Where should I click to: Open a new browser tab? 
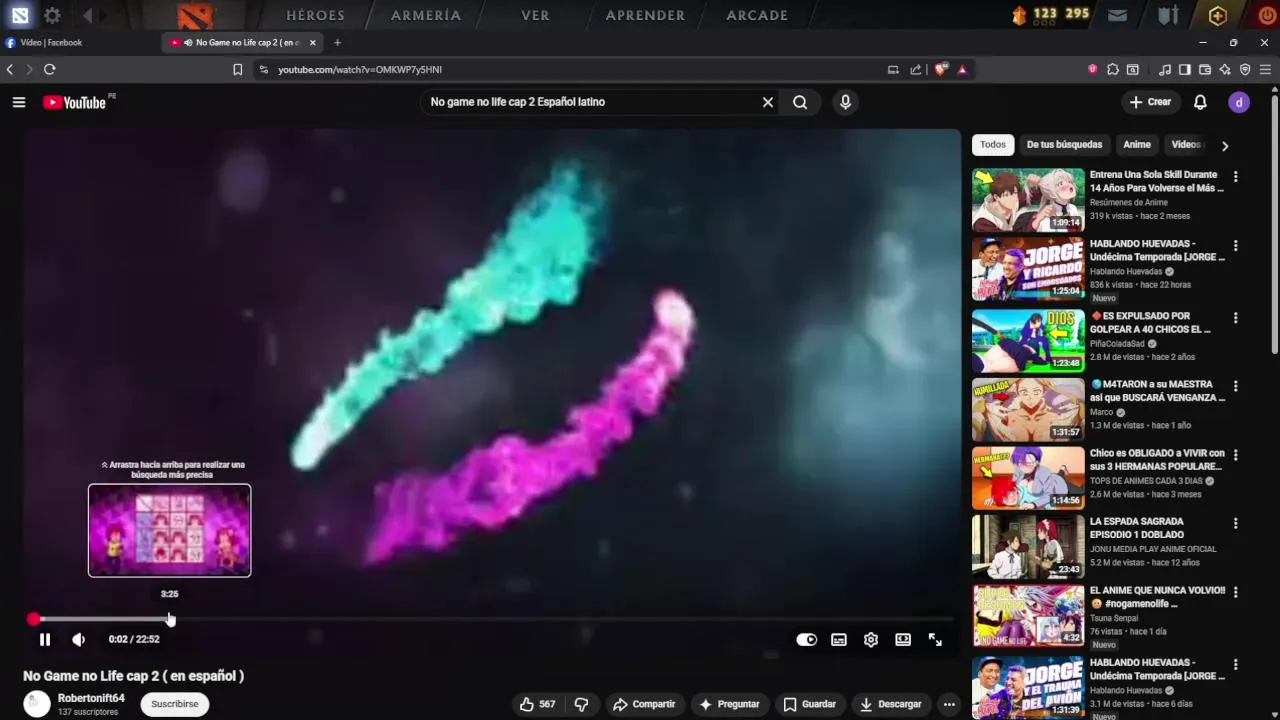[x=337, y=43]
